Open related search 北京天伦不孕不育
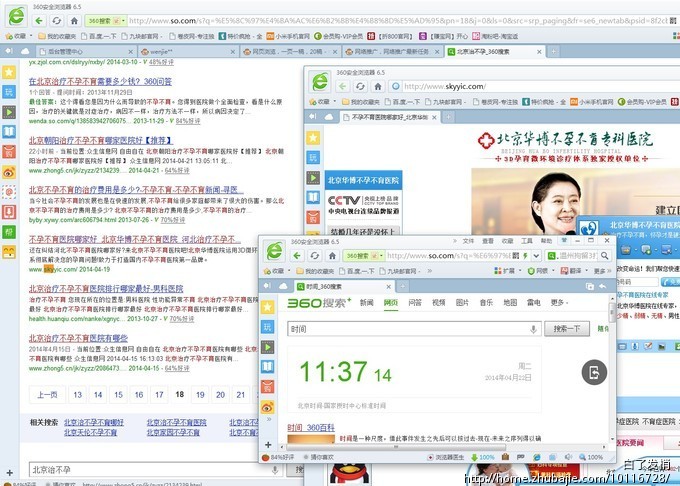This screenshot has width=680, height=486. pyautogui.click(x=90, y=432)
